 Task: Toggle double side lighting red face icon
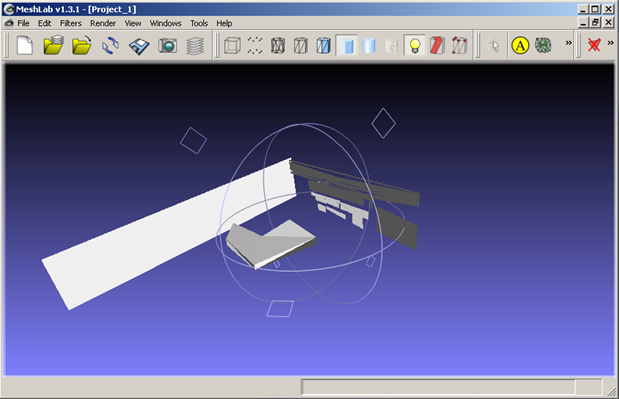tap(437, 45)
